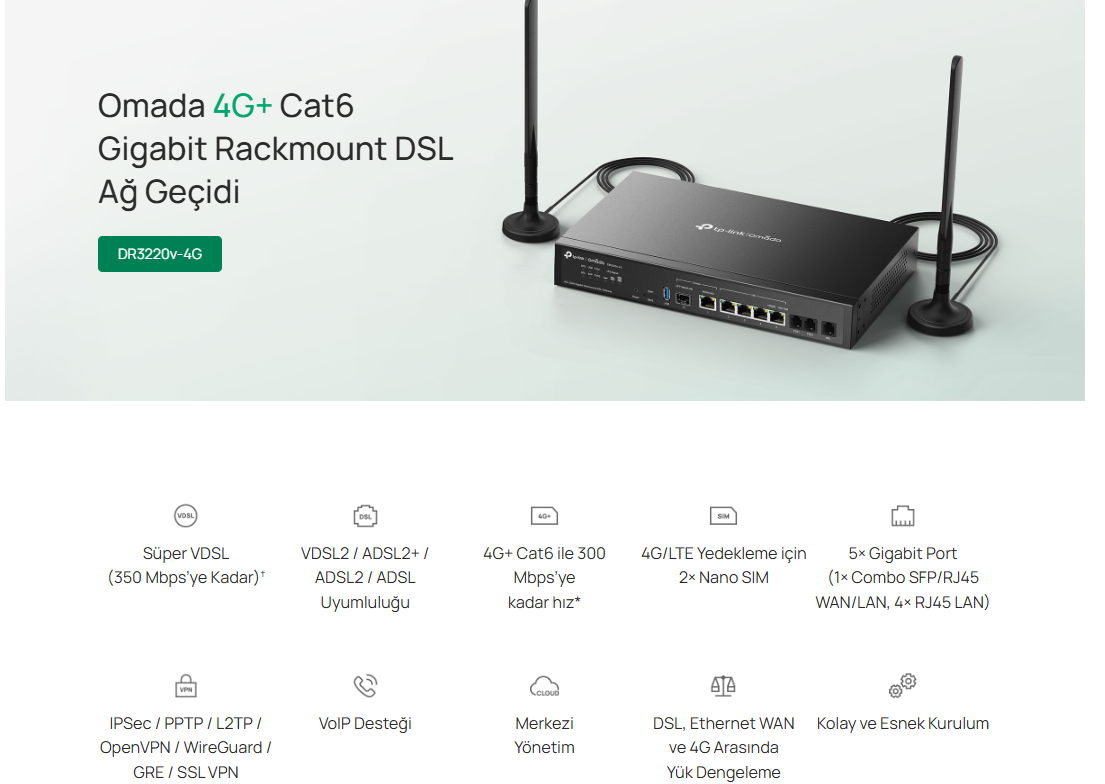Click the VoIP phone handset icon

tap(365, 685)
